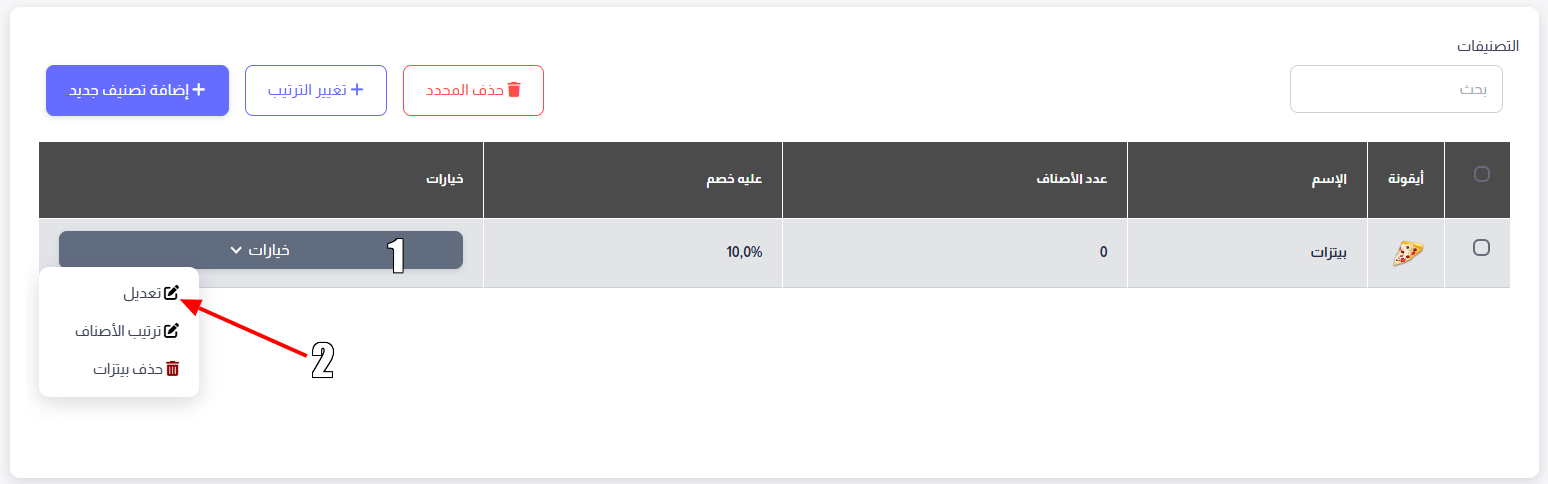Click the edit icon beside ترتيب الأصناف
This screenshot has width=1548, height=484.
171,331
